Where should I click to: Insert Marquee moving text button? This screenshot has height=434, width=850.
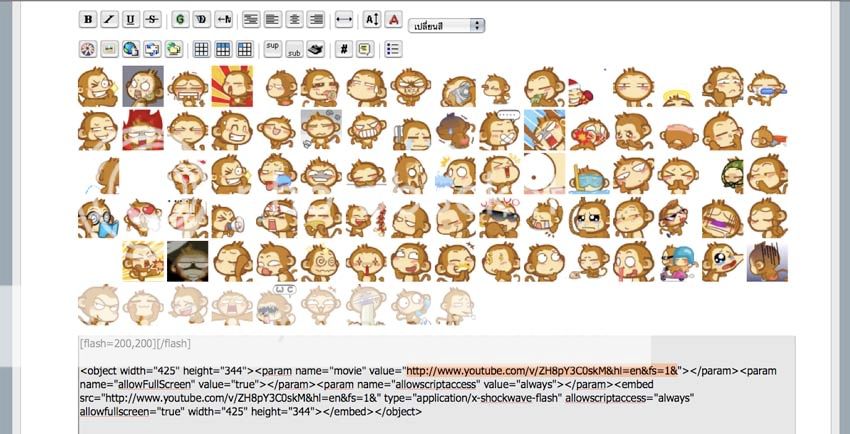(x=223, y=20)
